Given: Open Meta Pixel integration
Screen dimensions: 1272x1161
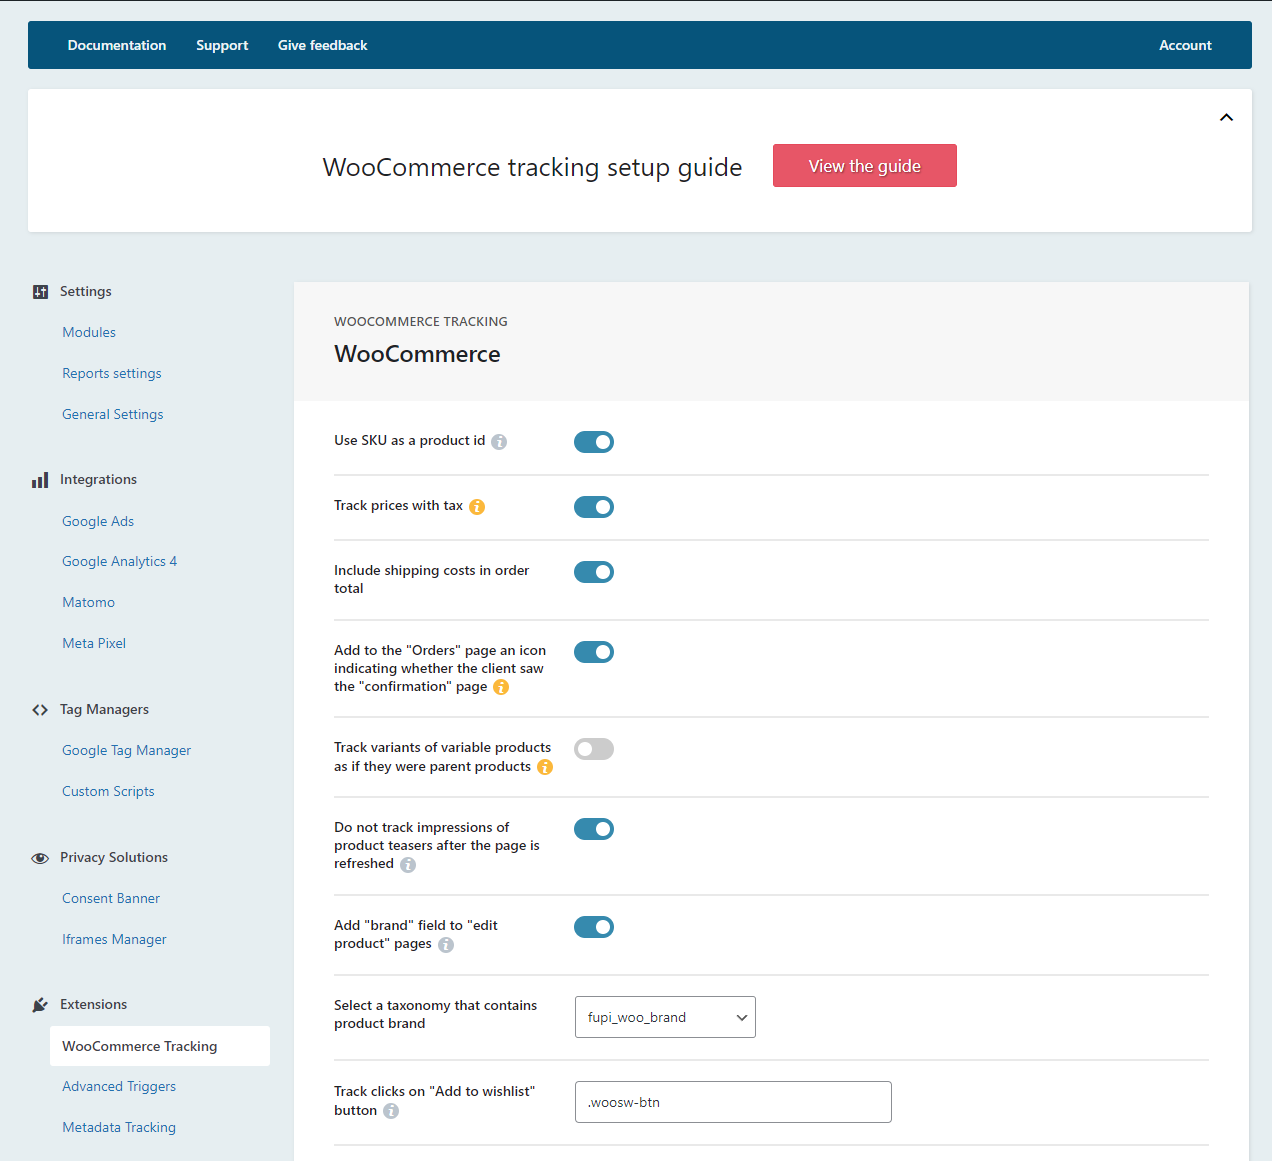Looking at the screenshot, I should pos(94,643).
